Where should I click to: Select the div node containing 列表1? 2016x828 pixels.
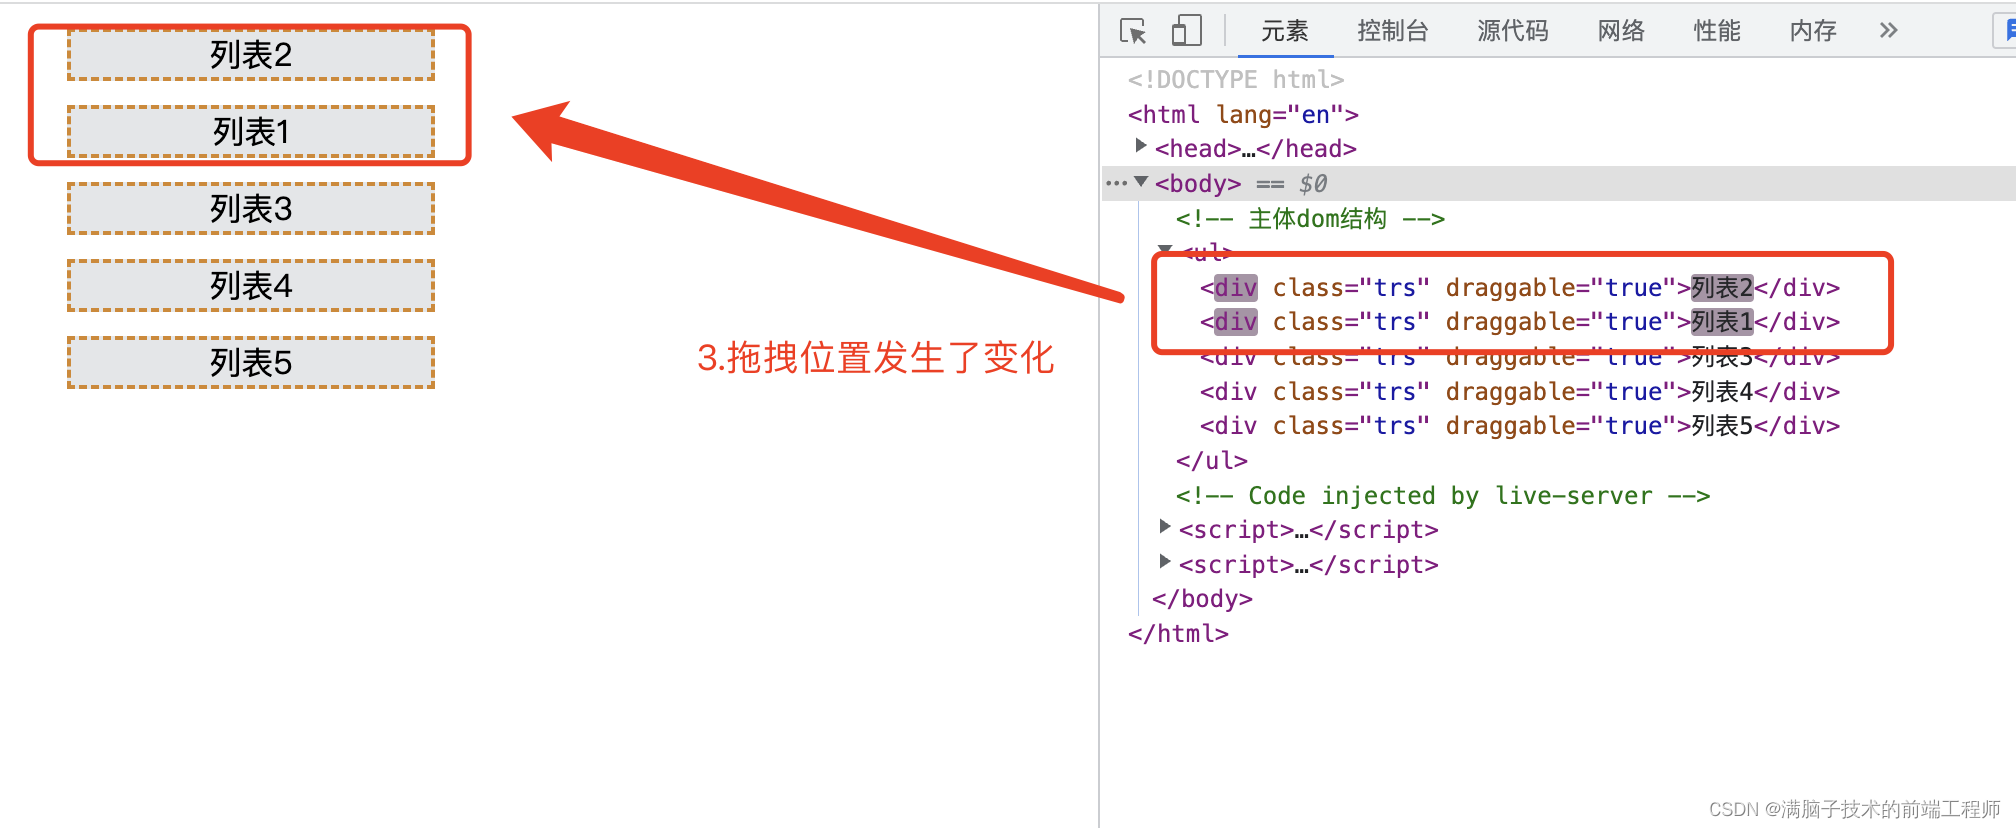point(1520,322)
